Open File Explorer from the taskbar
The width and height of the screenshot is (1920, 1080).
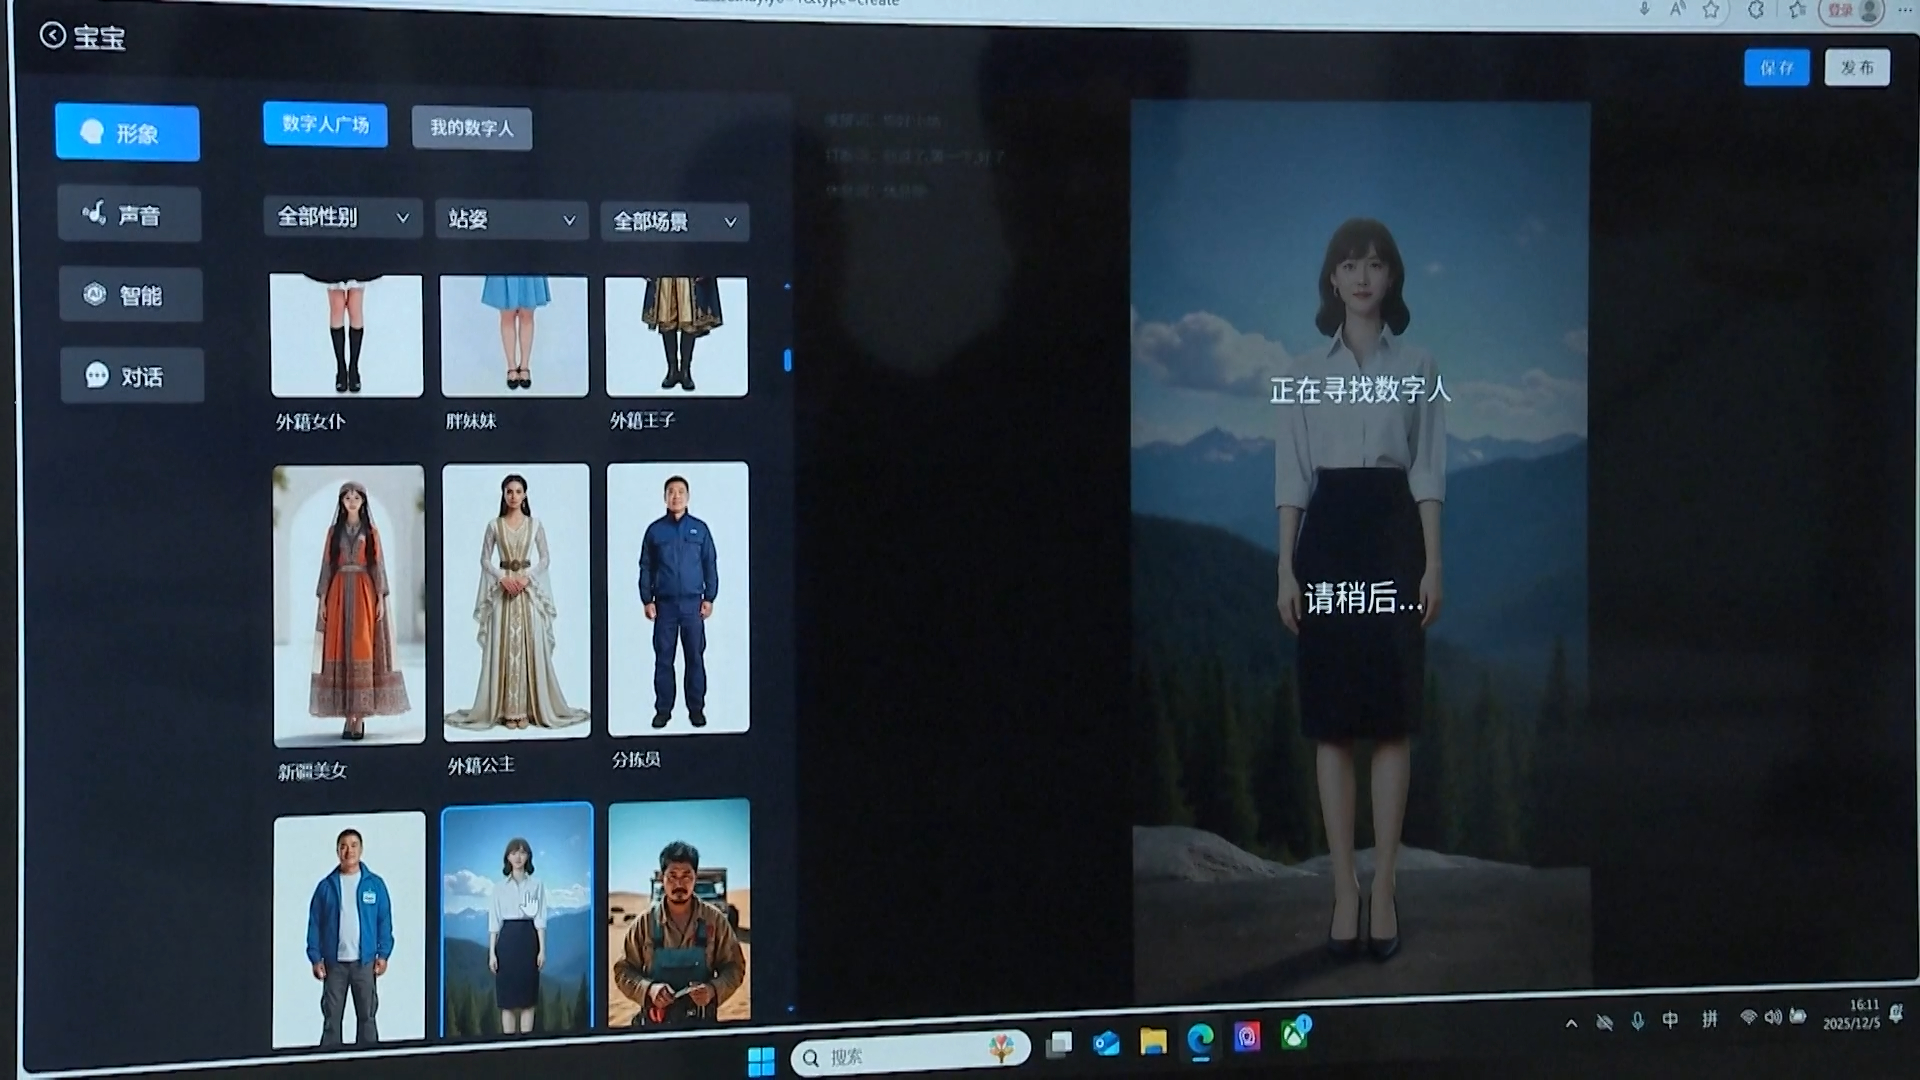pyautogui.click(x=1153, y=1042)
